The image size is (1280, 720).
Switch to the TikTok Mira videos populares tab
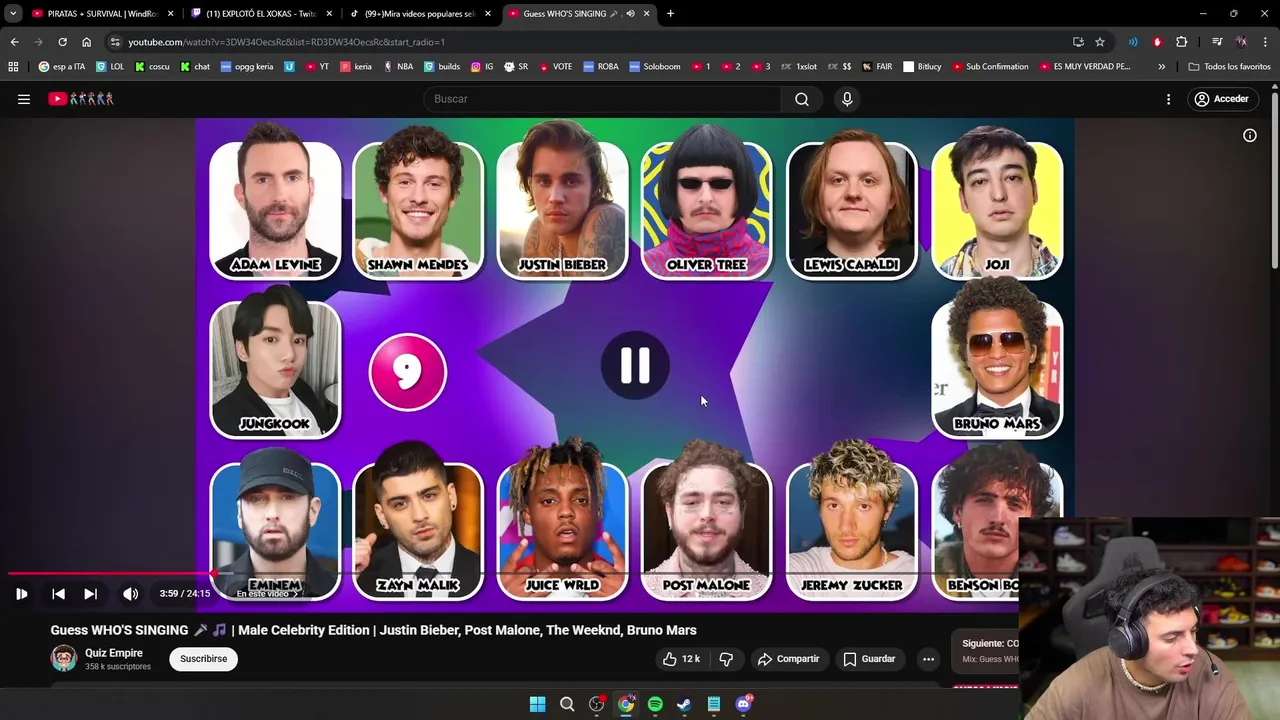click(420, 14)
